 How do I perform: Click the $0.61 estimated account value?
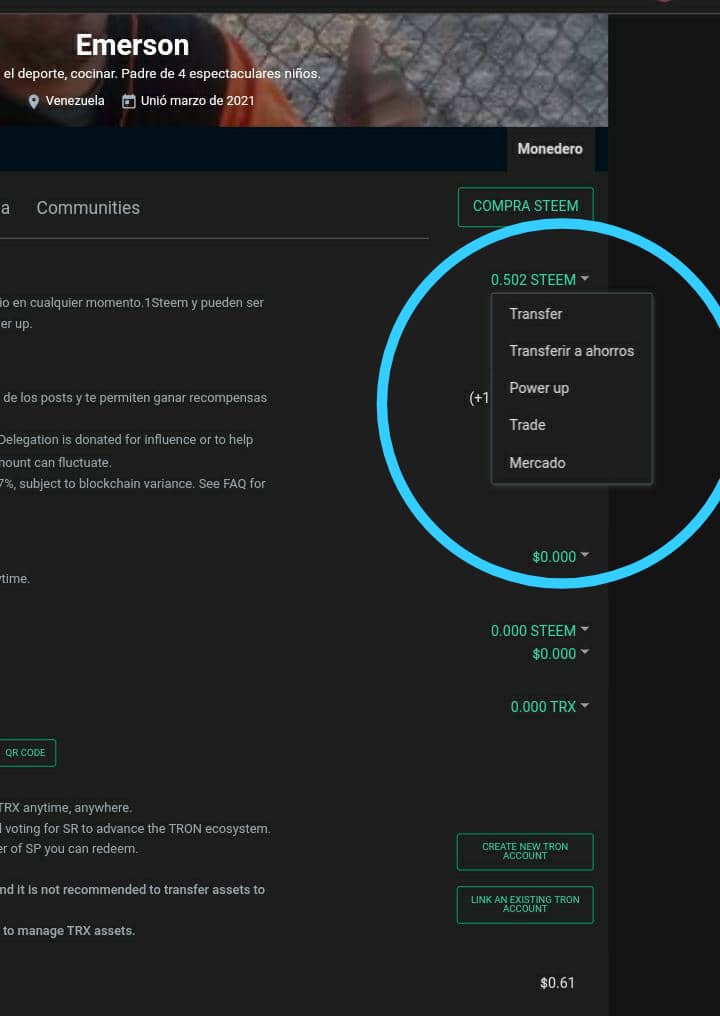tap(557, 983)
